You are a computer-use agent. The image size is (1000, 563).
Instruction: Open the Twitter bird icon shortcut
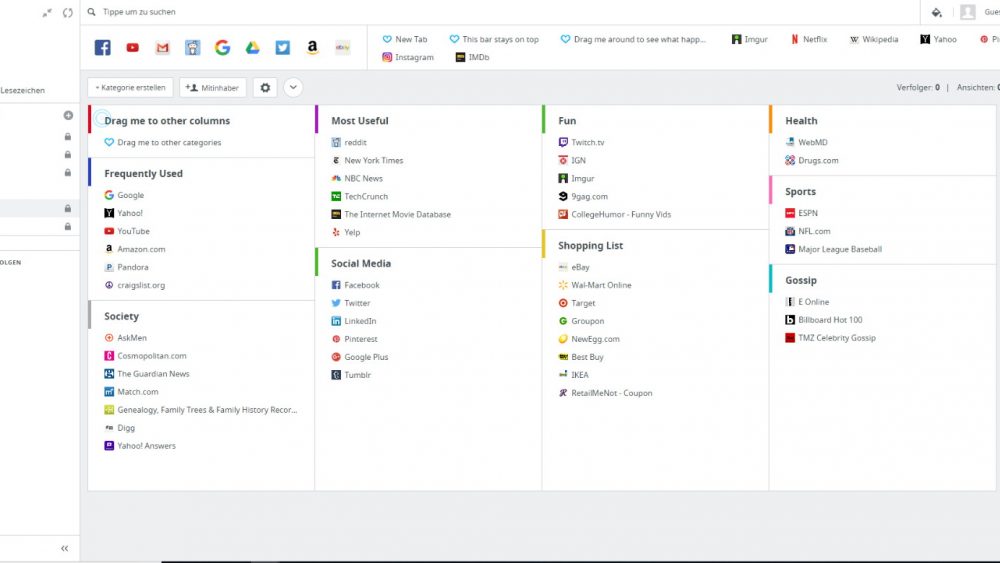coord(283,48)
